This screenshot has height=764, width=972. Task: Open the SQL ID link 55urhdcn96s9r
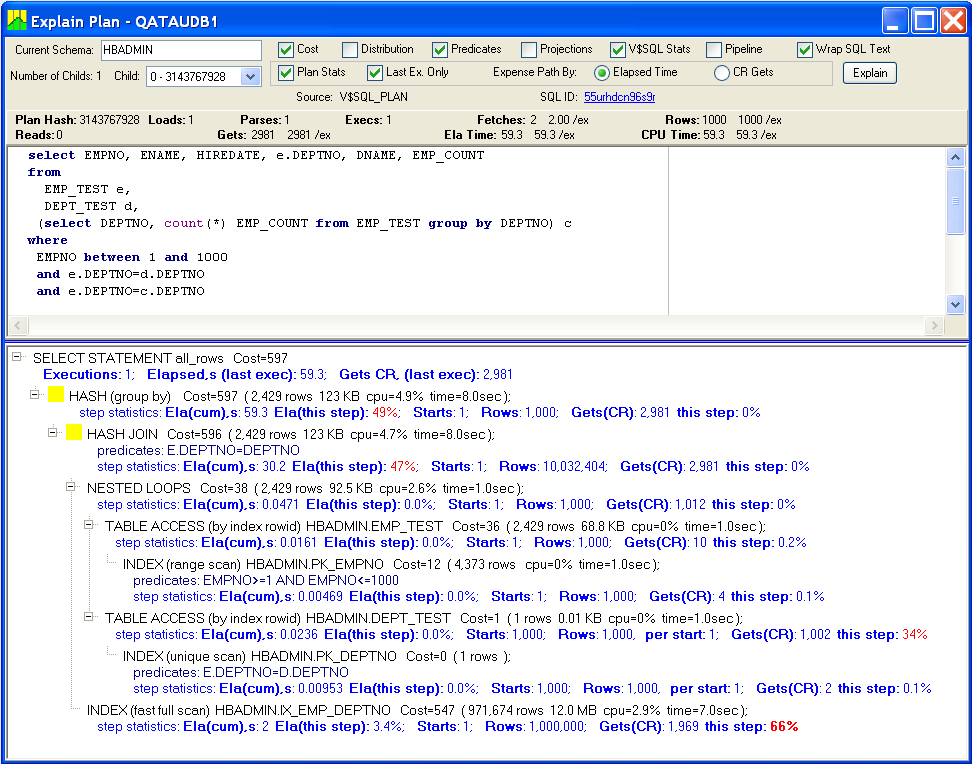coord(619,97)
